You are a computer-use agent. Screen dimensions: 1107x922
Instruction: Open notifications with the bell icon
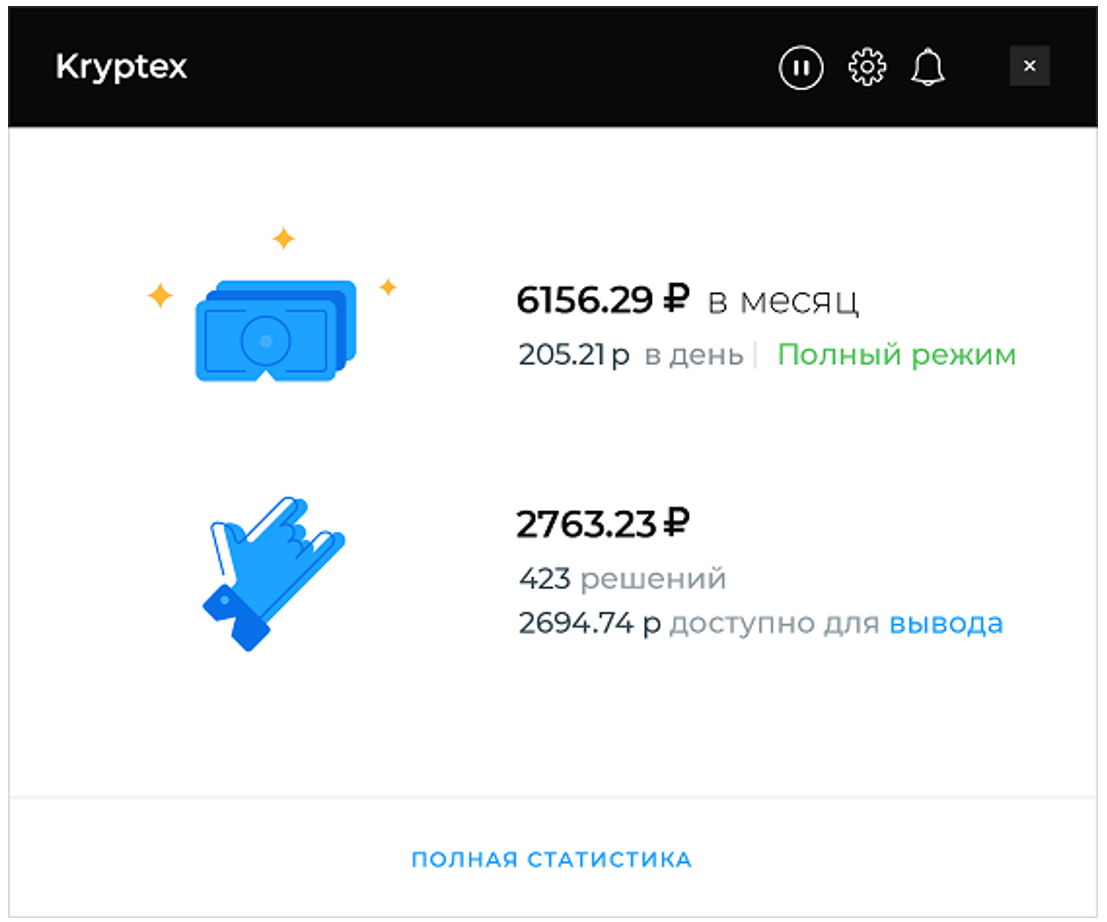point(928,68)
